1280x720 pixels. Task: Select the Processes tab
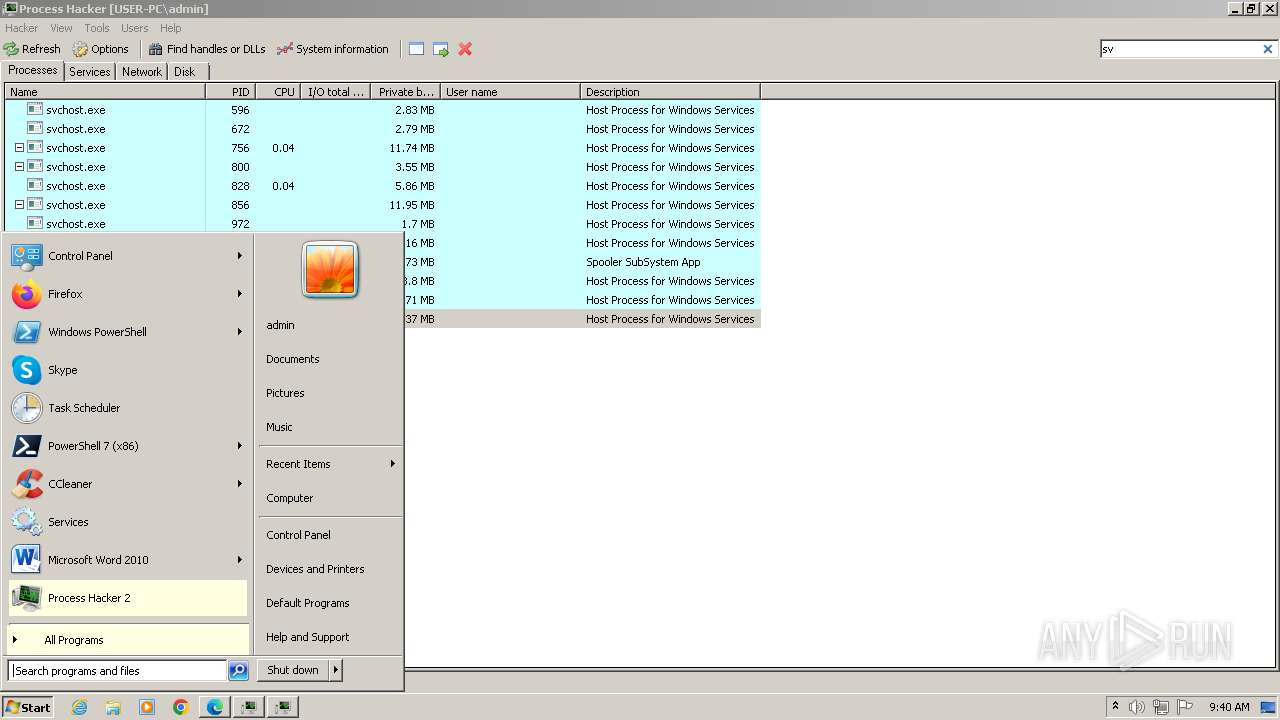click(33, 71)
